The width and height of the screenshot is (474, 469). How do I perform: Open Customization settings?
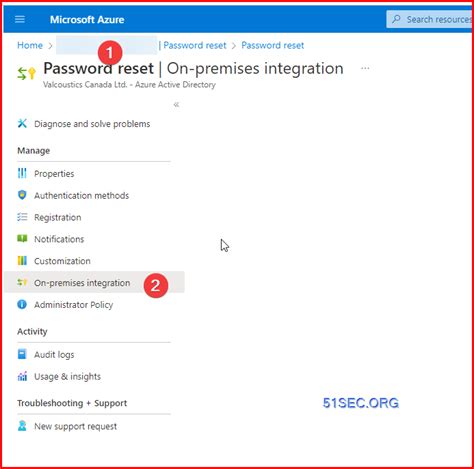pos(62,261)
